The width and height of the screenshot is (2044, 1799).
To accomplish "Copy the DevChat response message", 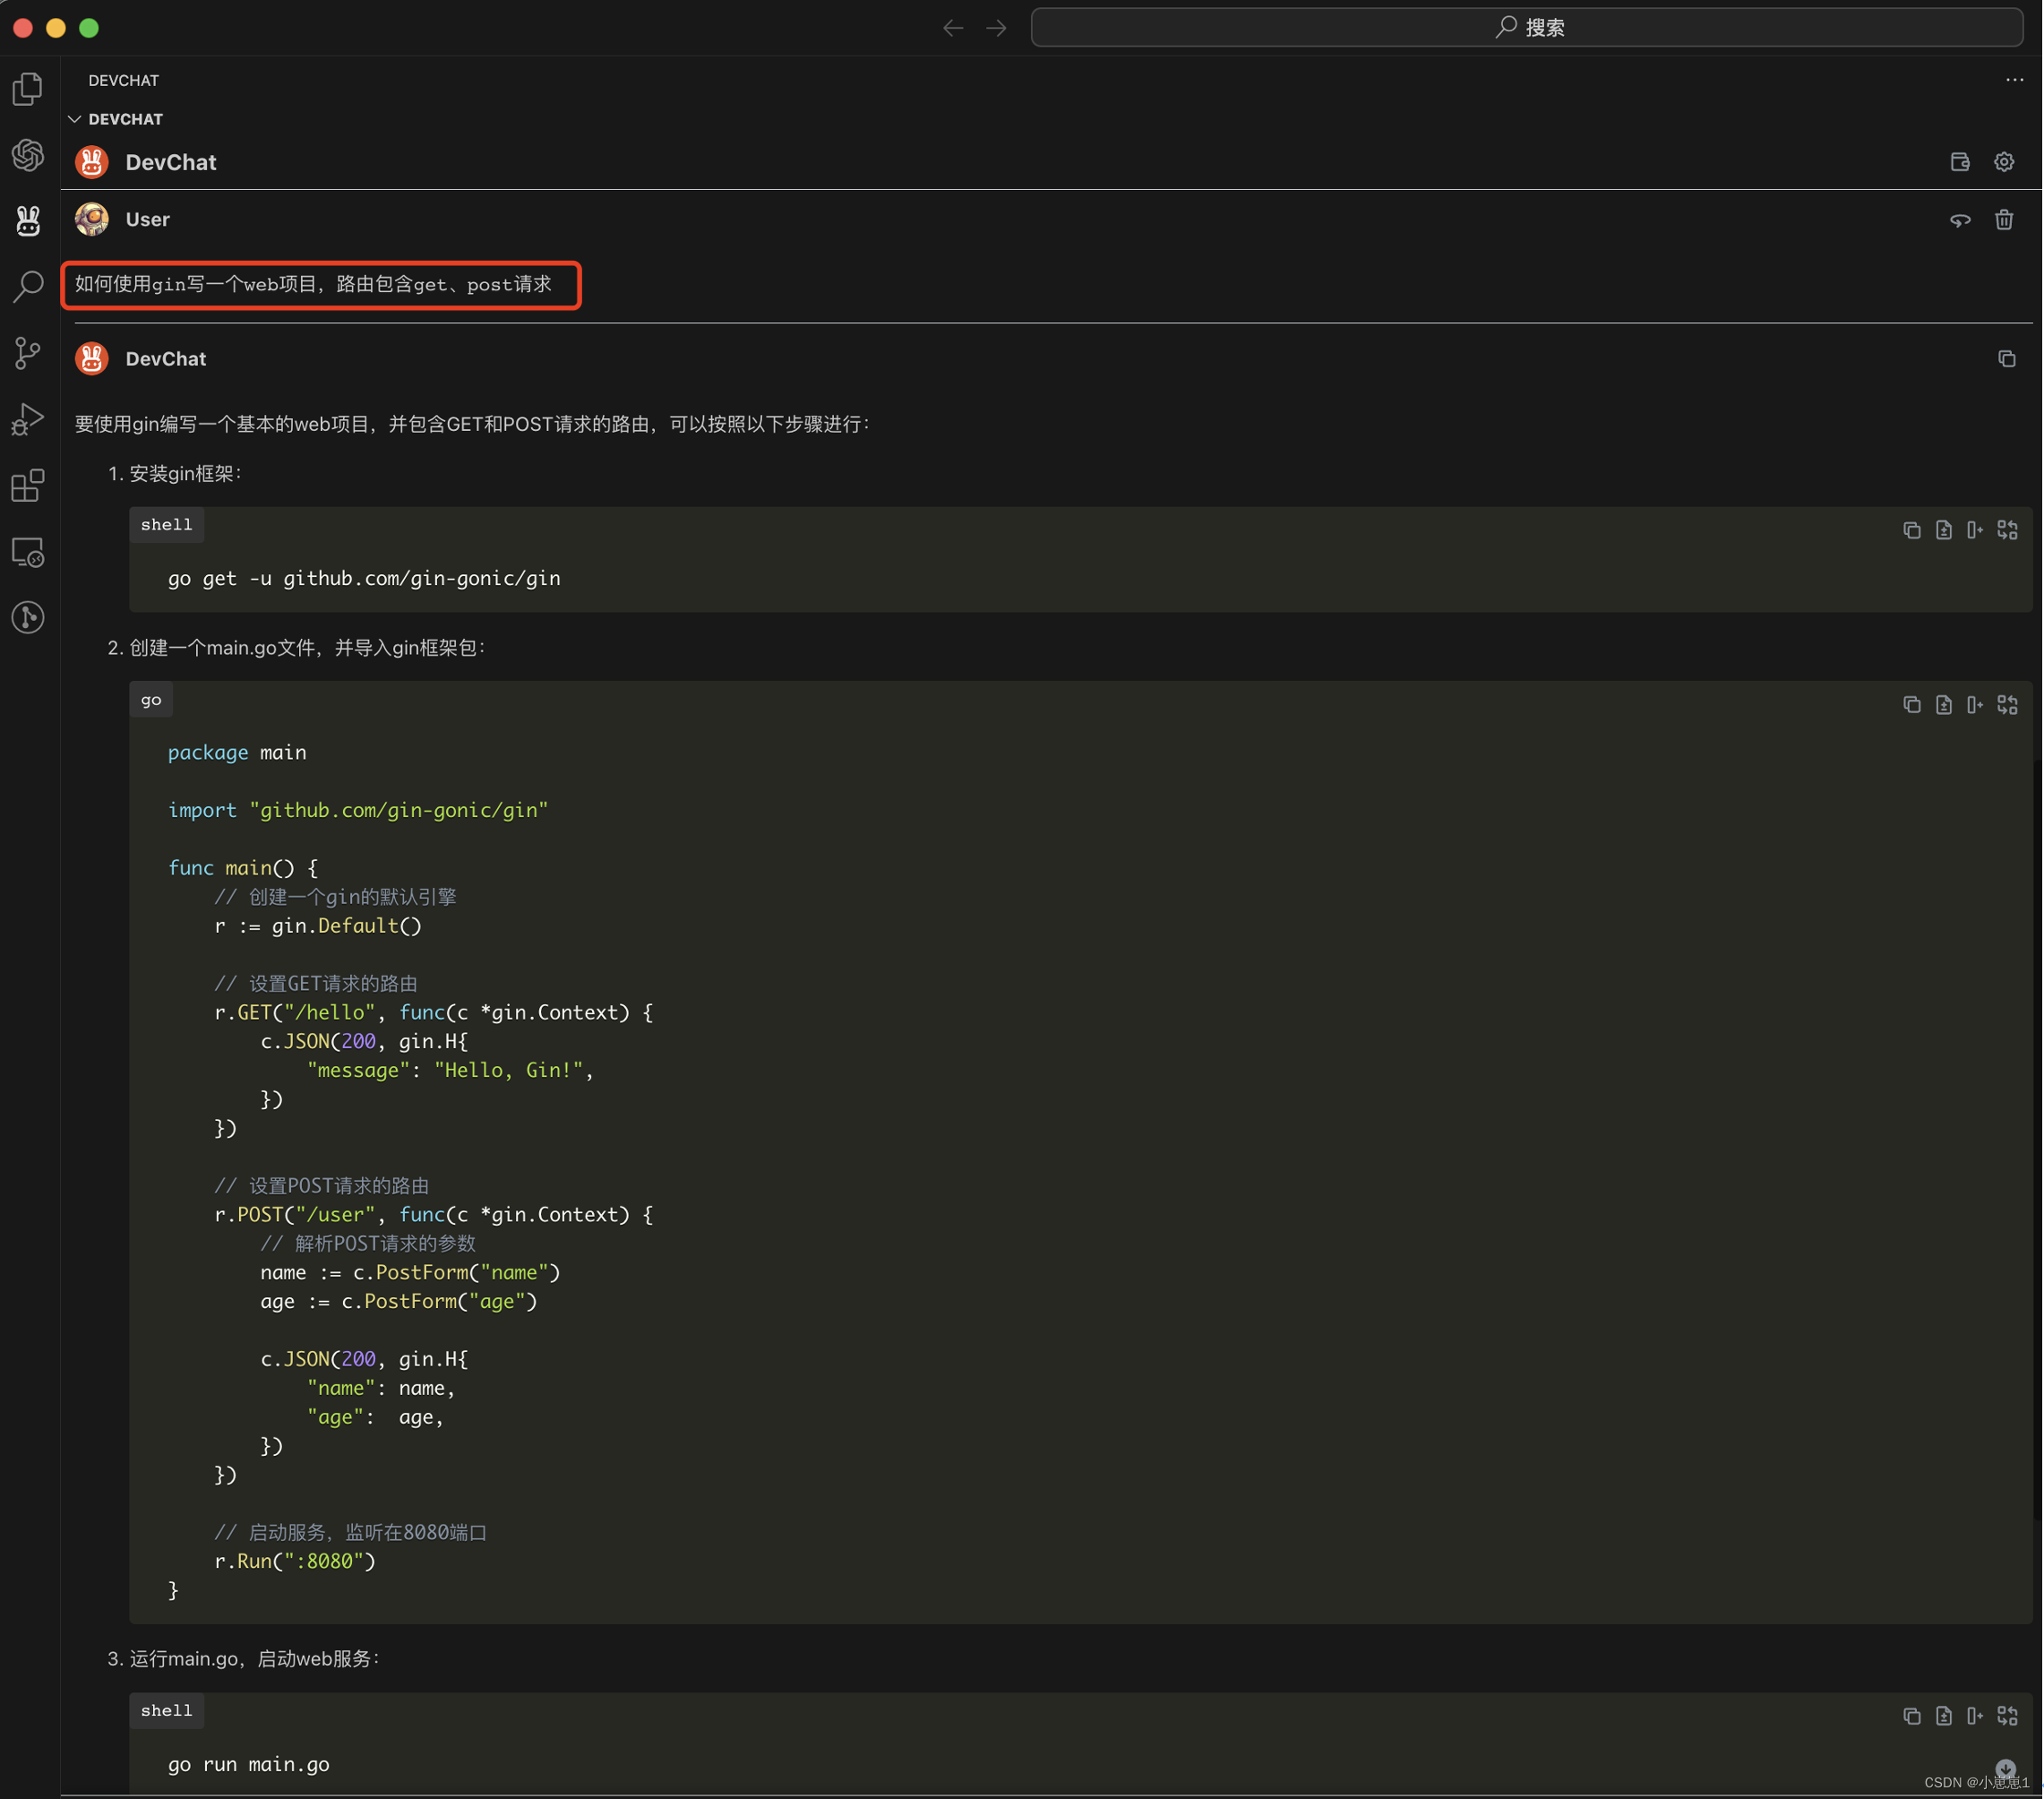I will [x=2006, y=358].
